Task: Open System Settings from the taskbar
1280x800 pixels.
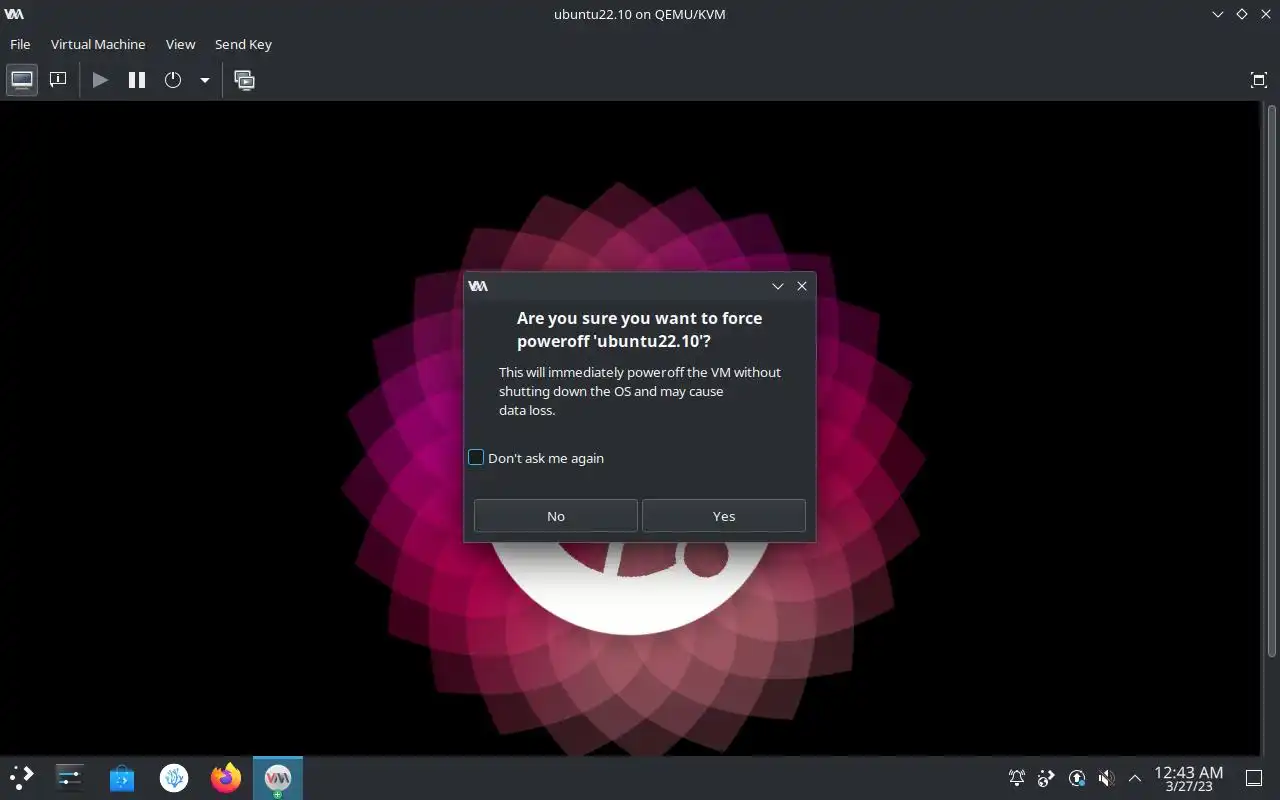Action: [x=70, y=777]
